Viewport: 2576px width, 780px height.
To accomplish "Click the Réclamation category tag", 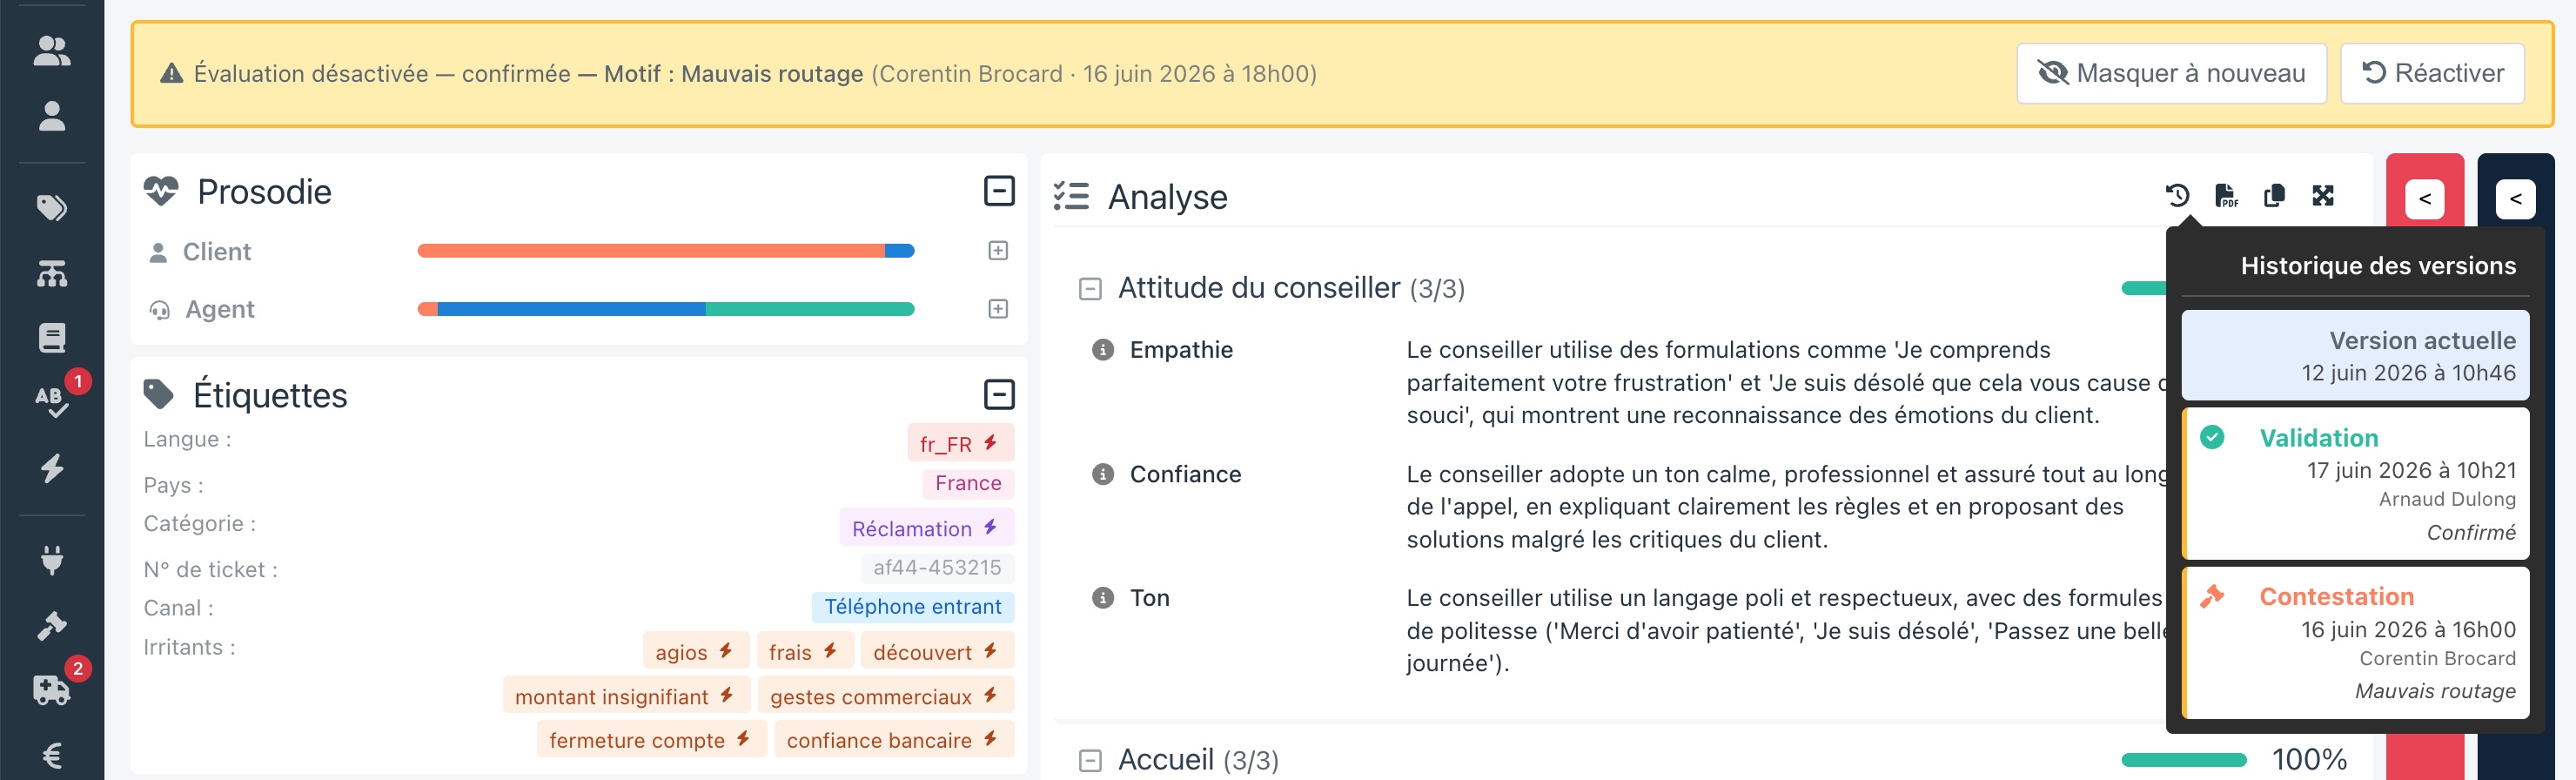I will (x=926, y=528).
